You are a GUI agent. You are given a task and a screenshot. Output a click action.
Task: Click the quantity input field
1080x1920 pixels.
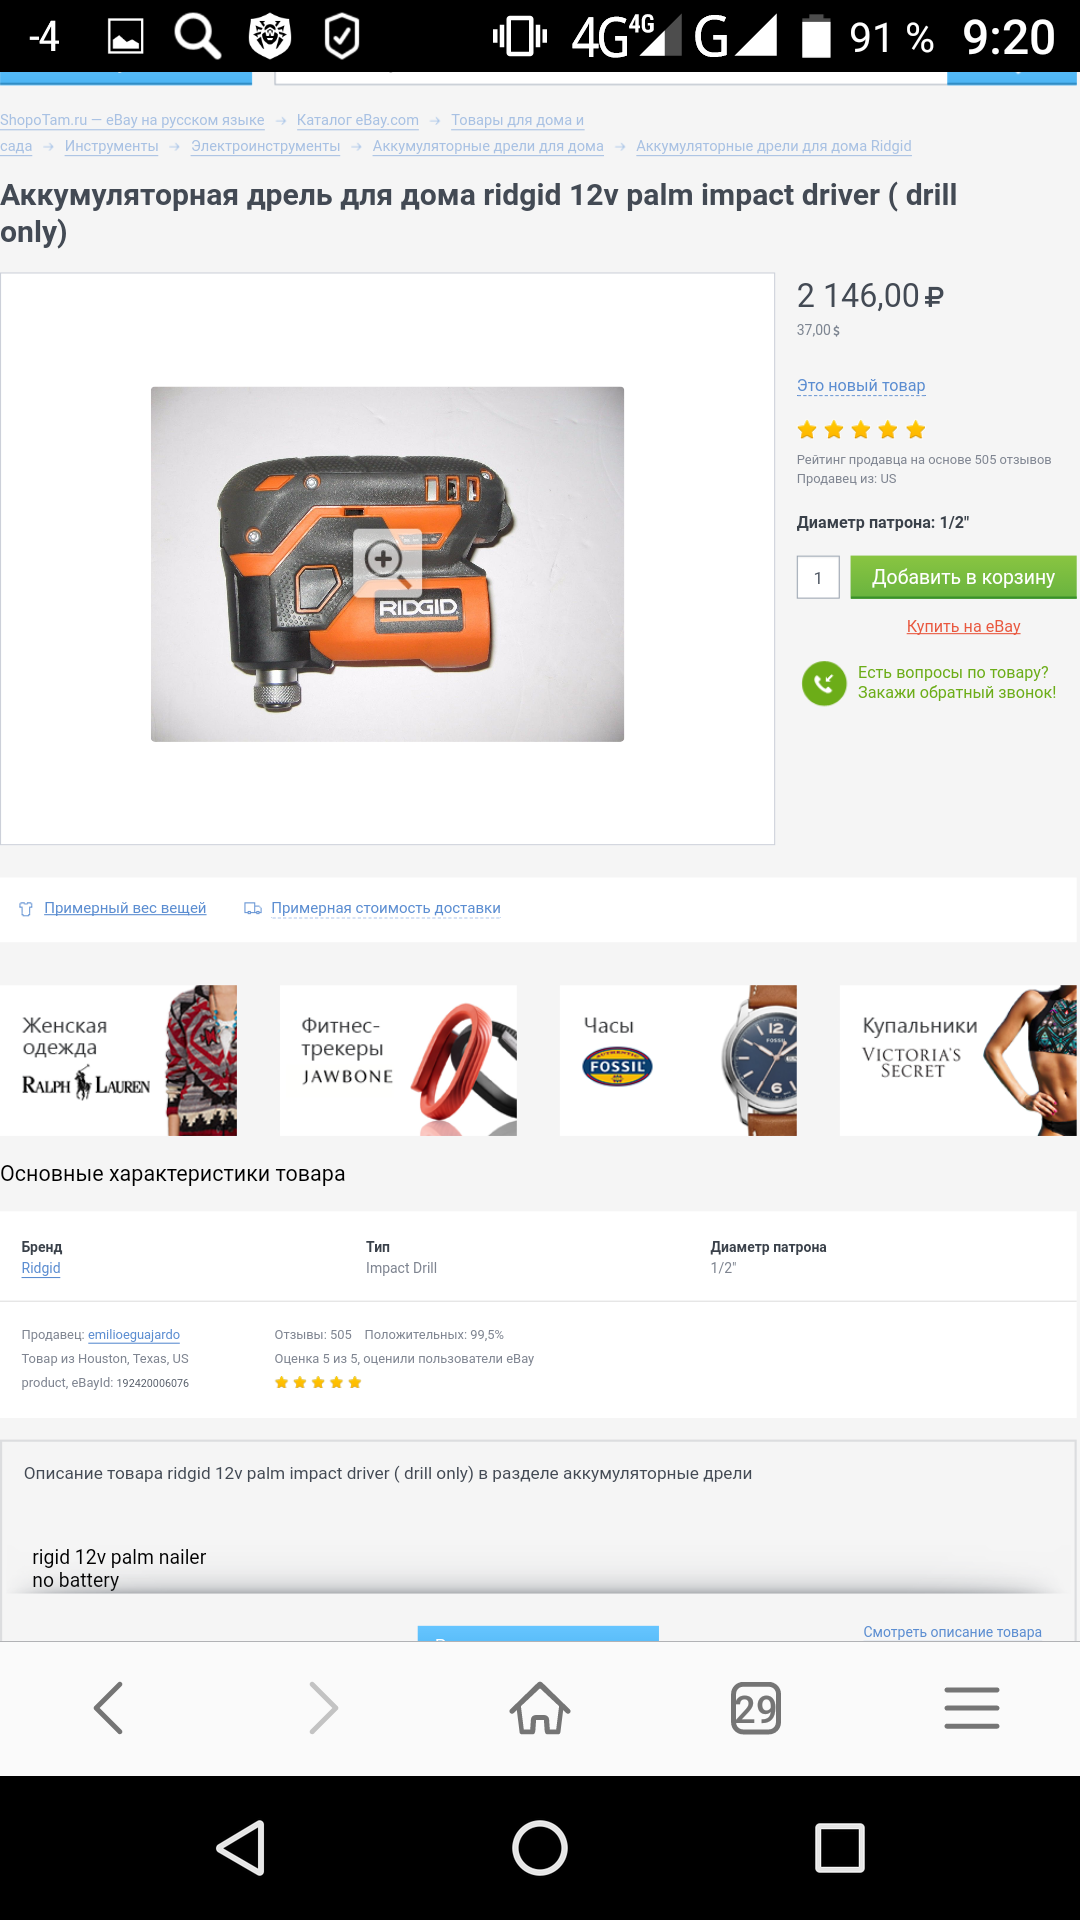tap(818, 577)
